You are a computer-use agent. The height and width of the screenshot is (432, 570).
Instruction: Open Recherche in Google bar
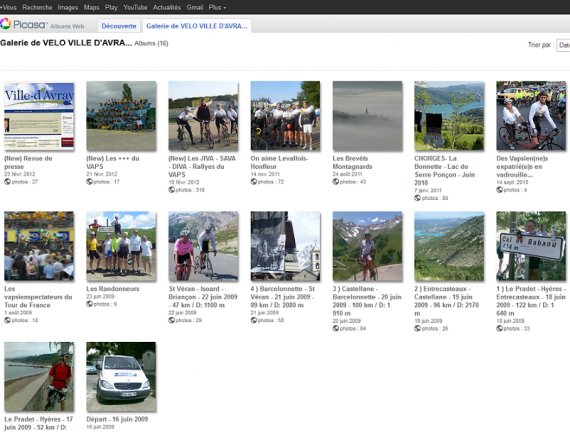click(x=37, y=7)
